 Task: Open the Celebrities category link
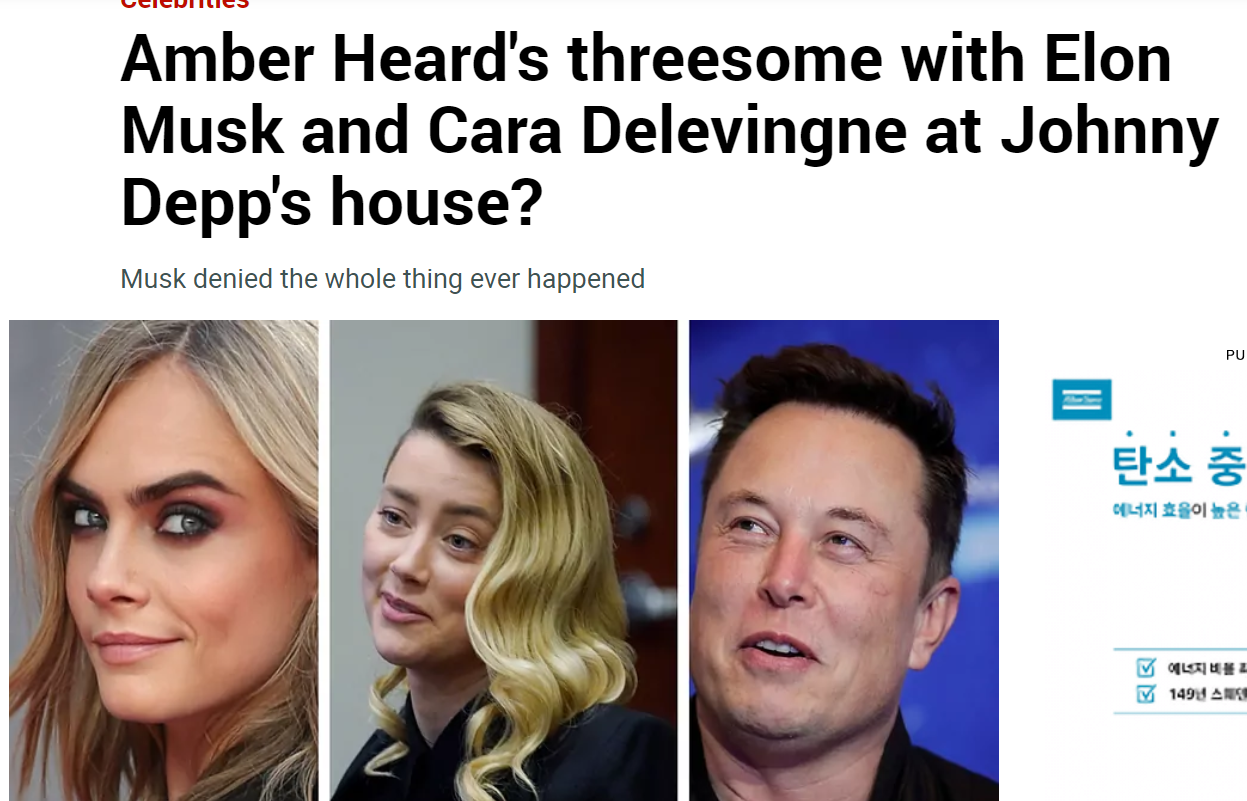pyautogui.click(x=184, y=4)
